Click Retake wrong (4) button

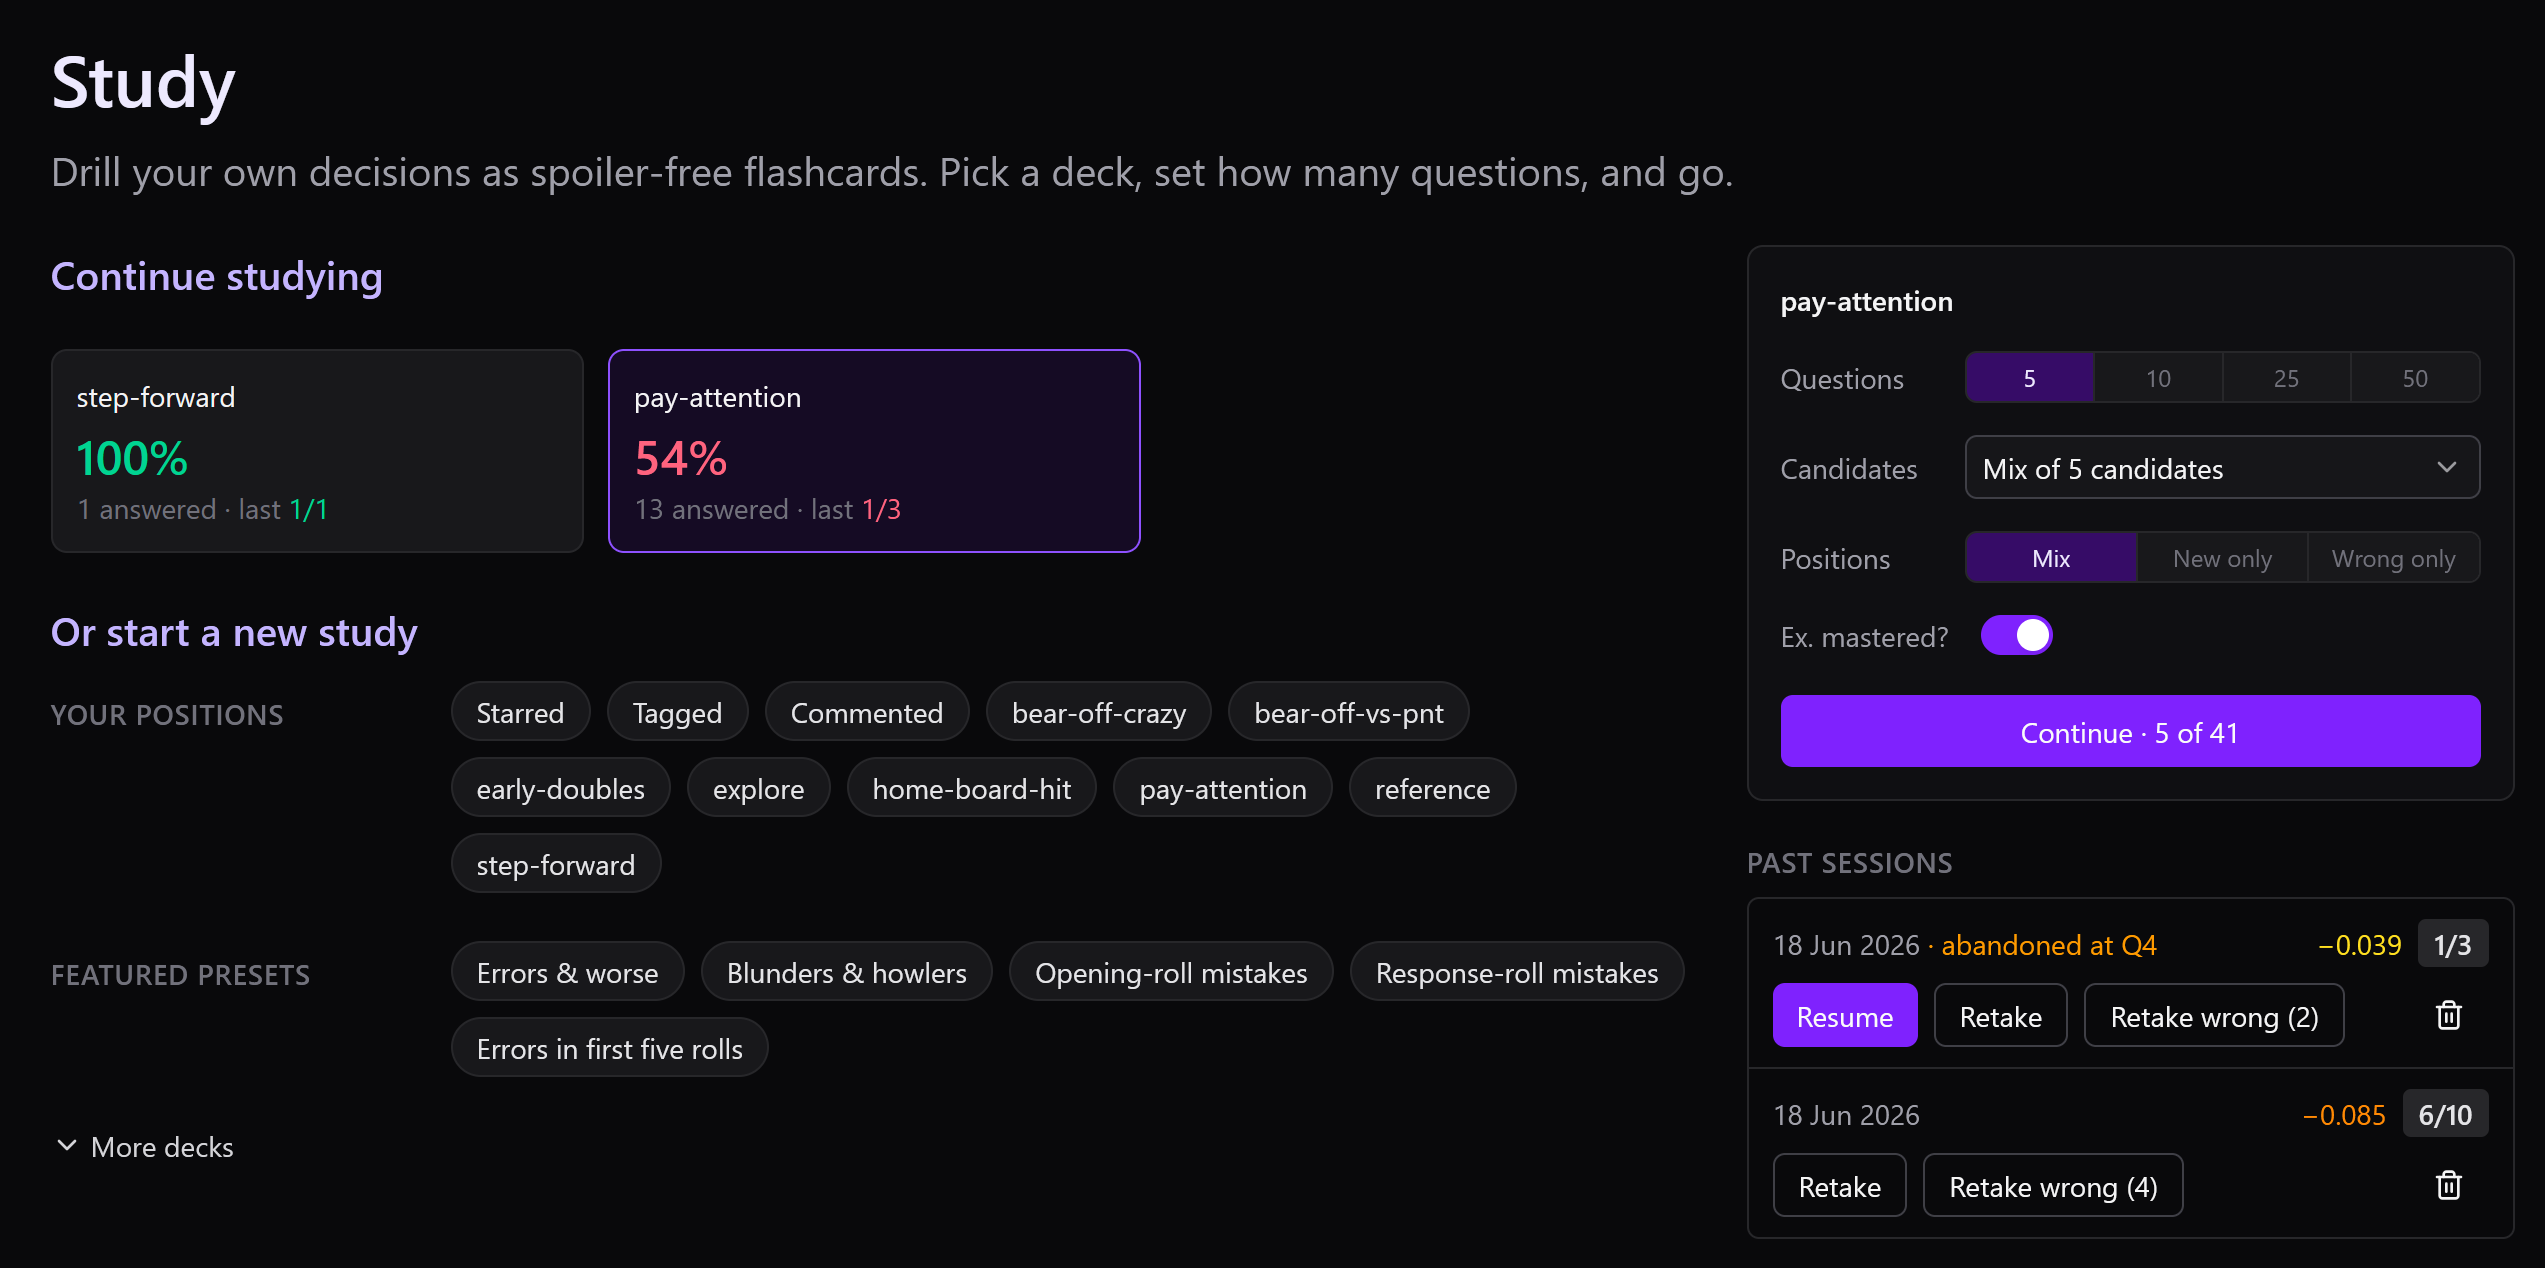[x=2053, y=1186]
